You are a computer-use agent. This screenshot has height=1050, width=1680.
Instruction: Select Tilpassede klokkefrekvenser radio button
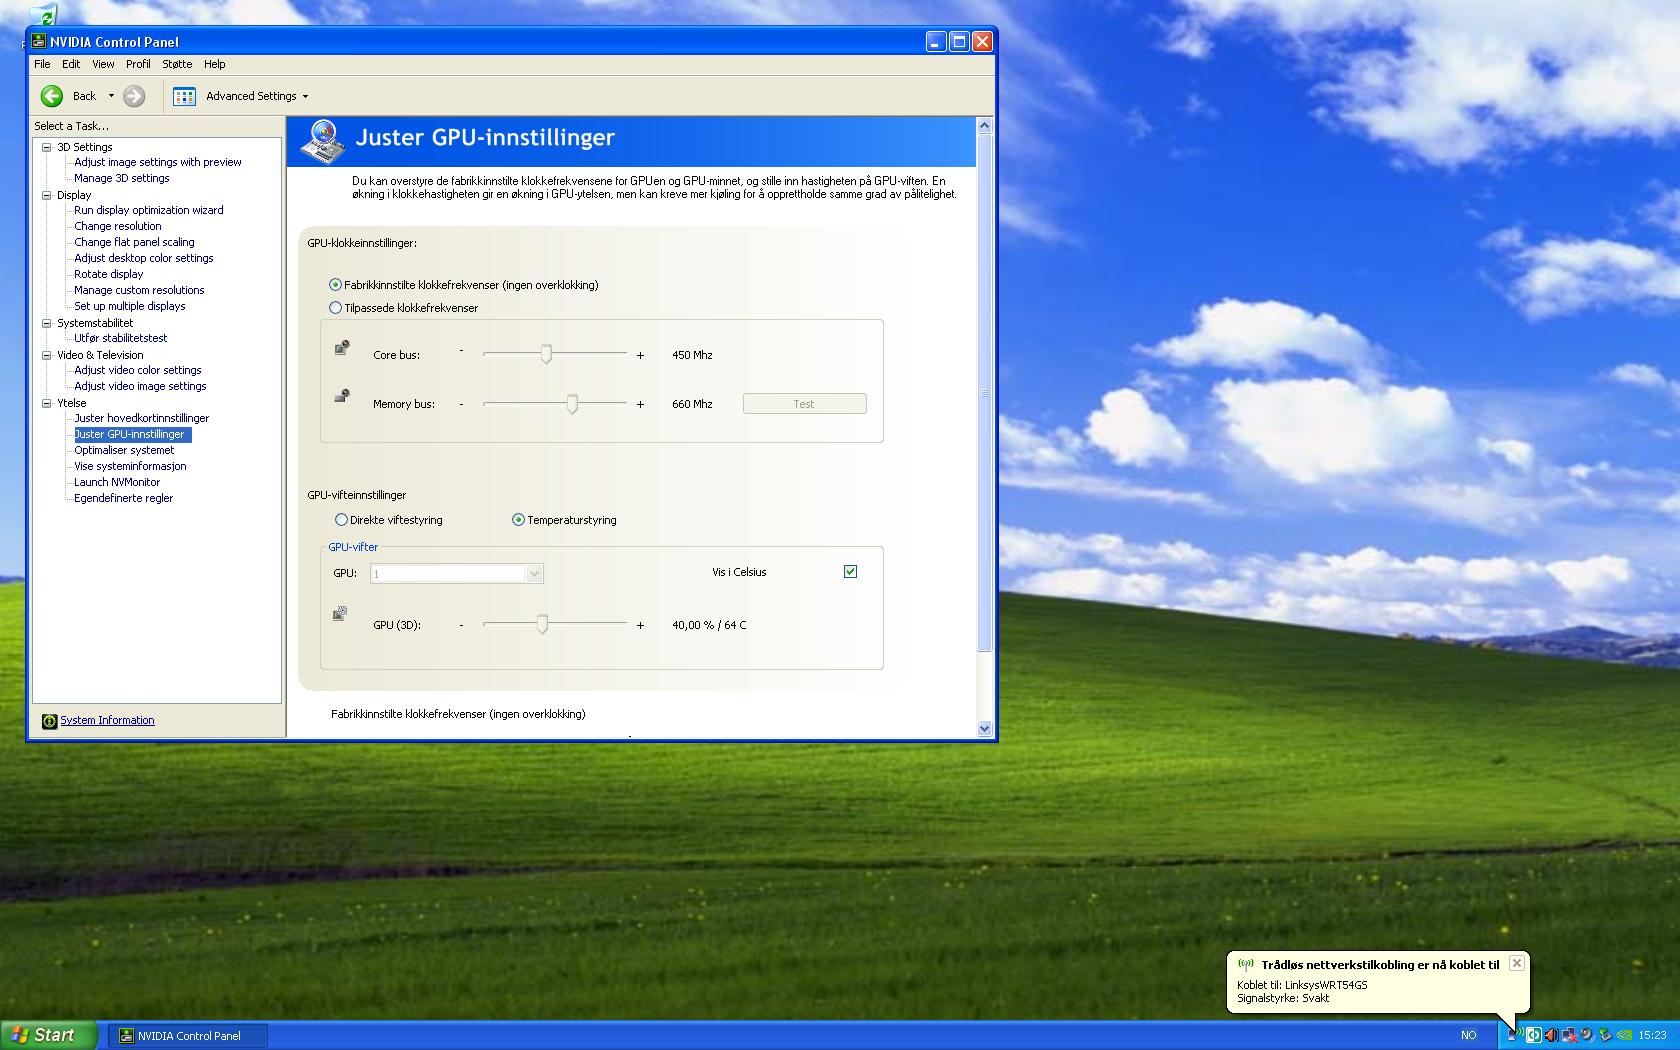point(336,308)
